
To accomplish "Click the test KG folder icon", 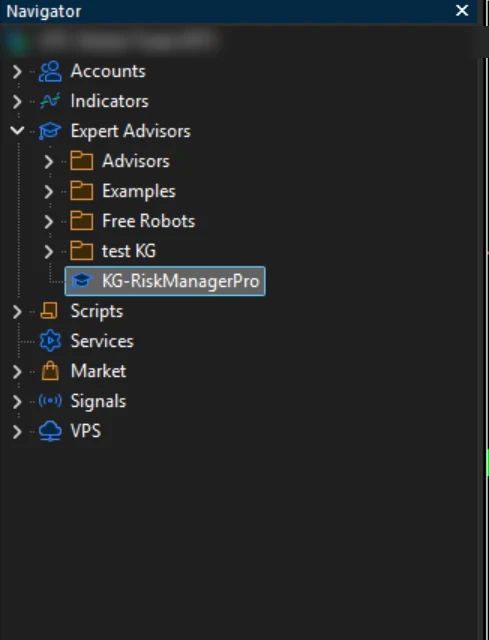I will tap(82, 251).
